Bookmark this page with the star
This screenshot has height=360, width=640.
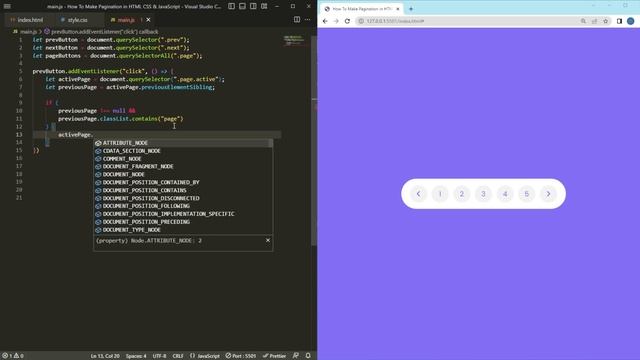tap(606, 21)
